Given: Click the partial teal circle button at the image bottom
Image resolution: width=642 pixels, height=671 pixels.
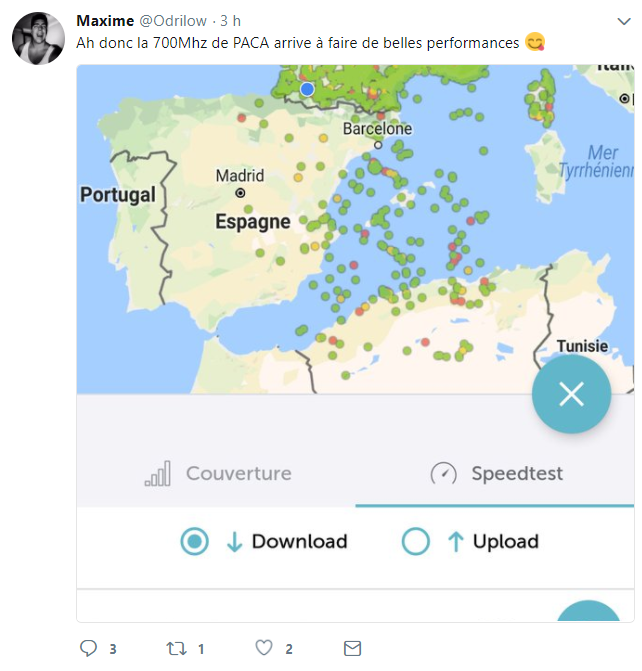Looking at the screenshot, I should click(590, 613).
